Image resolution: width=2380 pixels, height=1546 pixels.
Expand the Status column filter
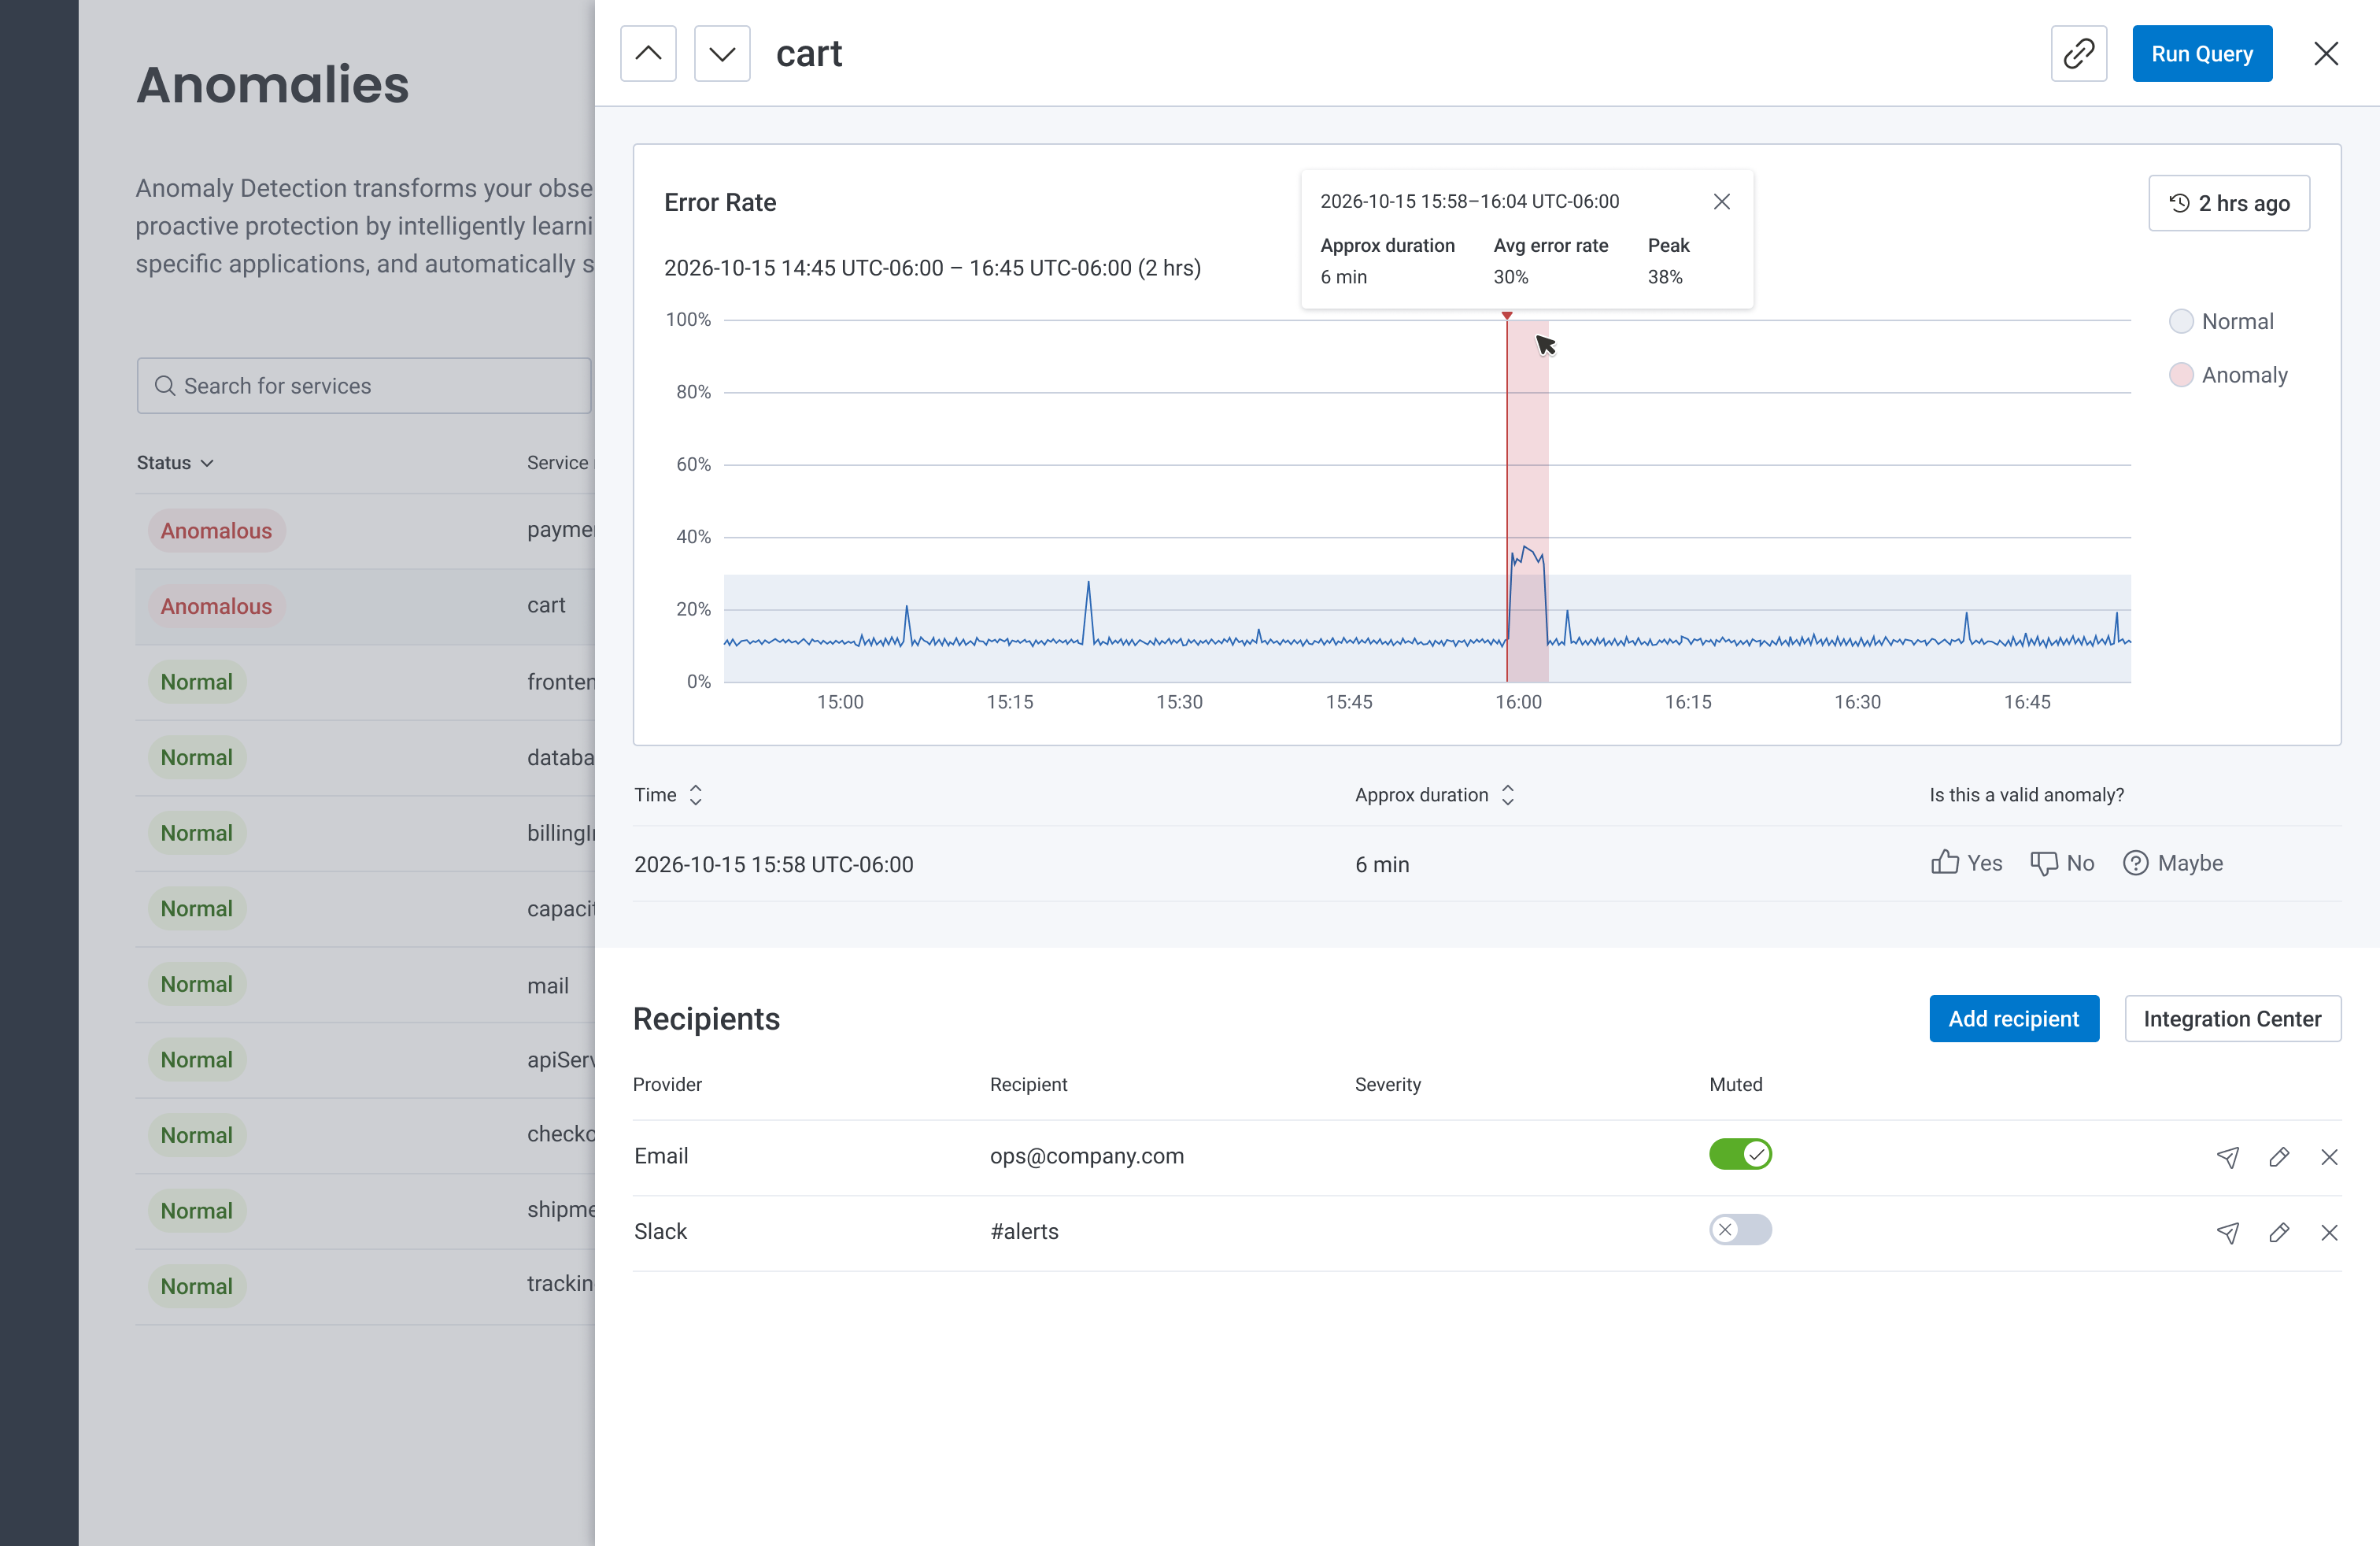click(175, 463)
